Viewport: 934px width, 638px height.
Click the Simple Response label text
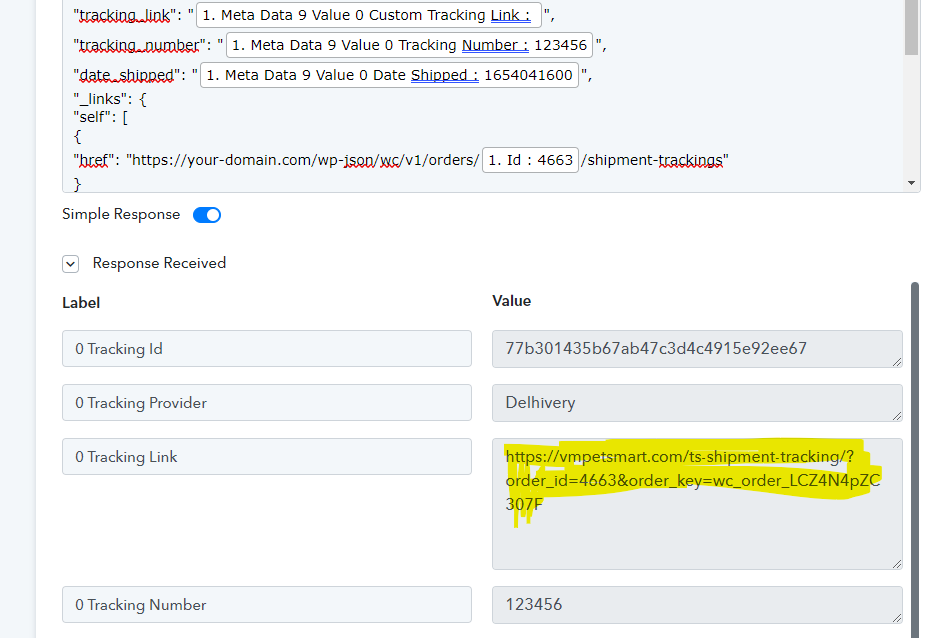121,214
